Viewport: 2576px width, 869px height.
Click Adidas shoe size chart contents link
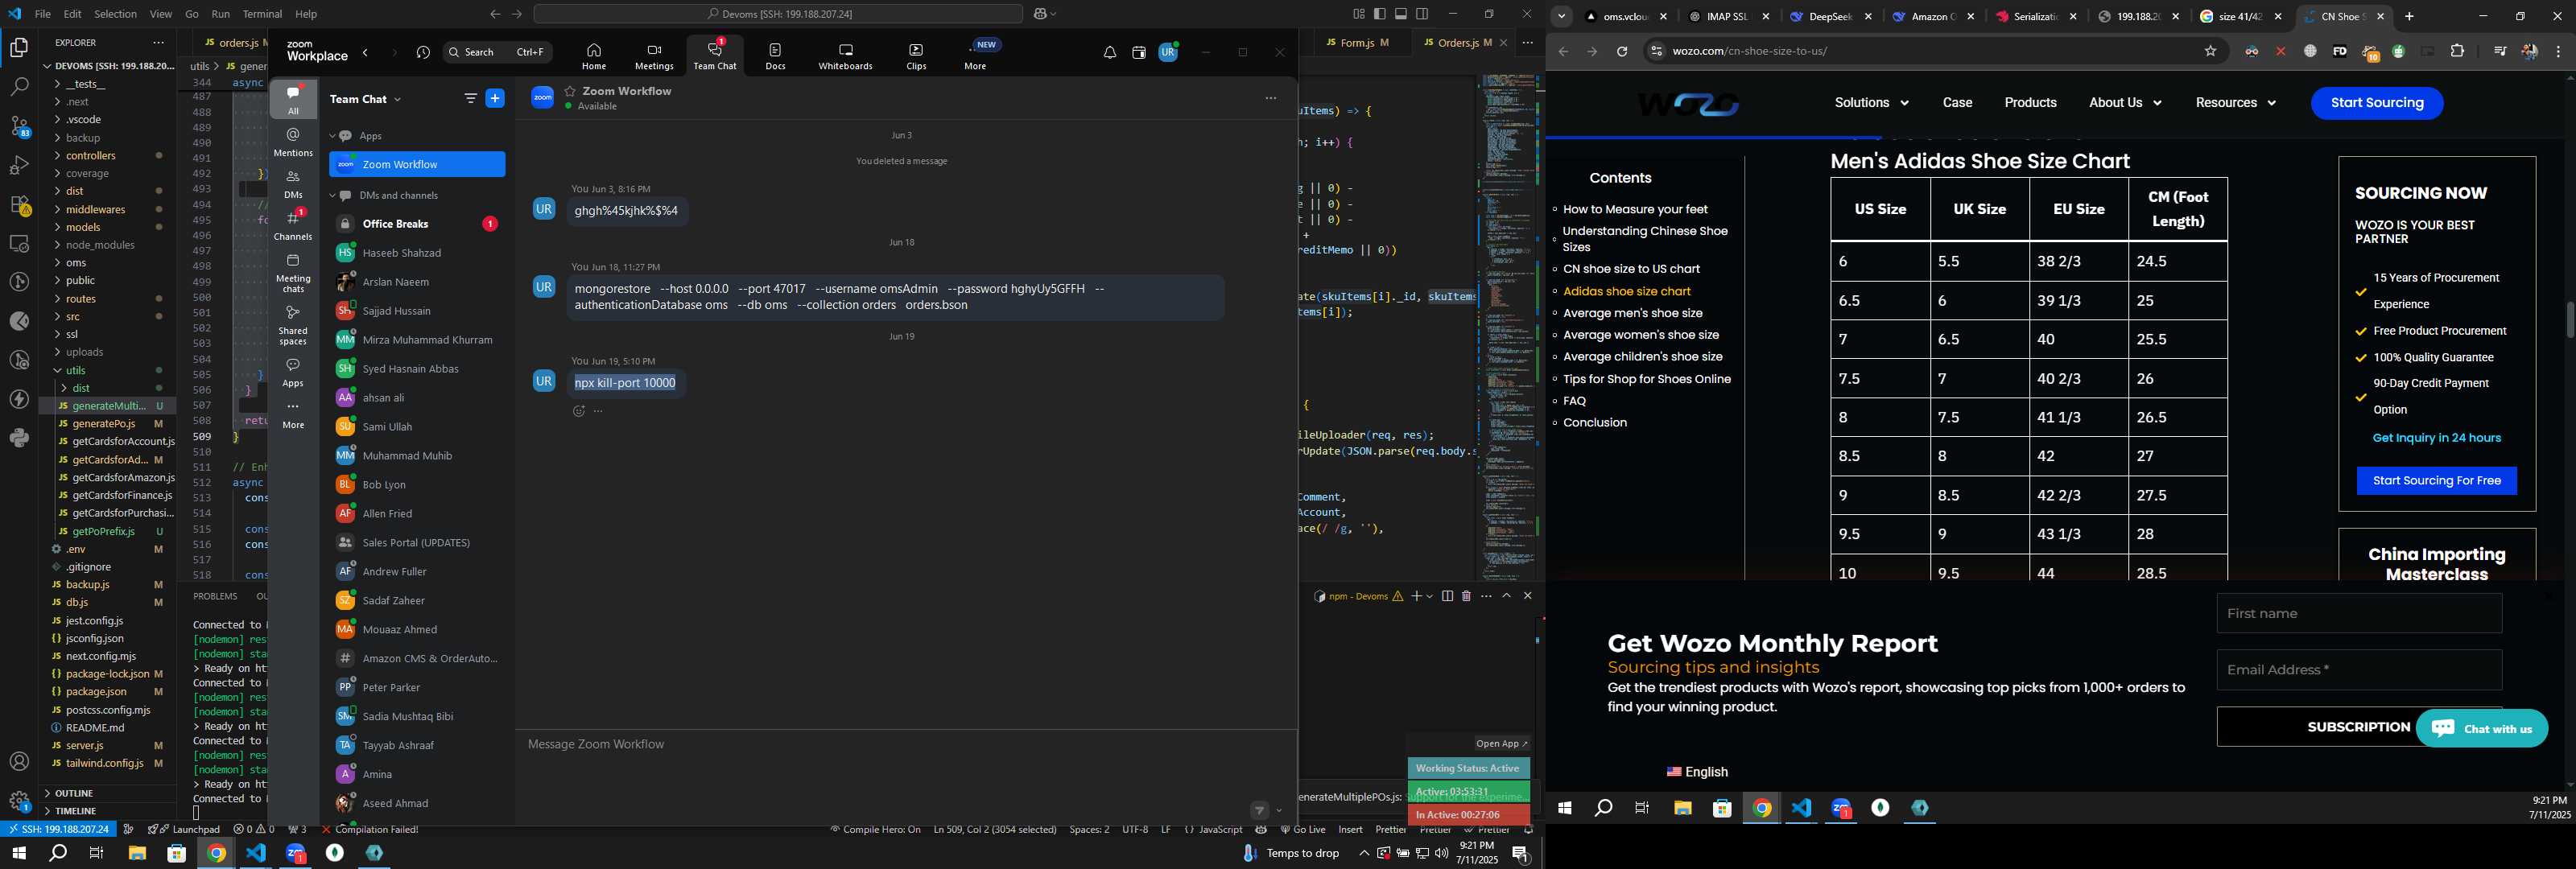pos(1626,291)
